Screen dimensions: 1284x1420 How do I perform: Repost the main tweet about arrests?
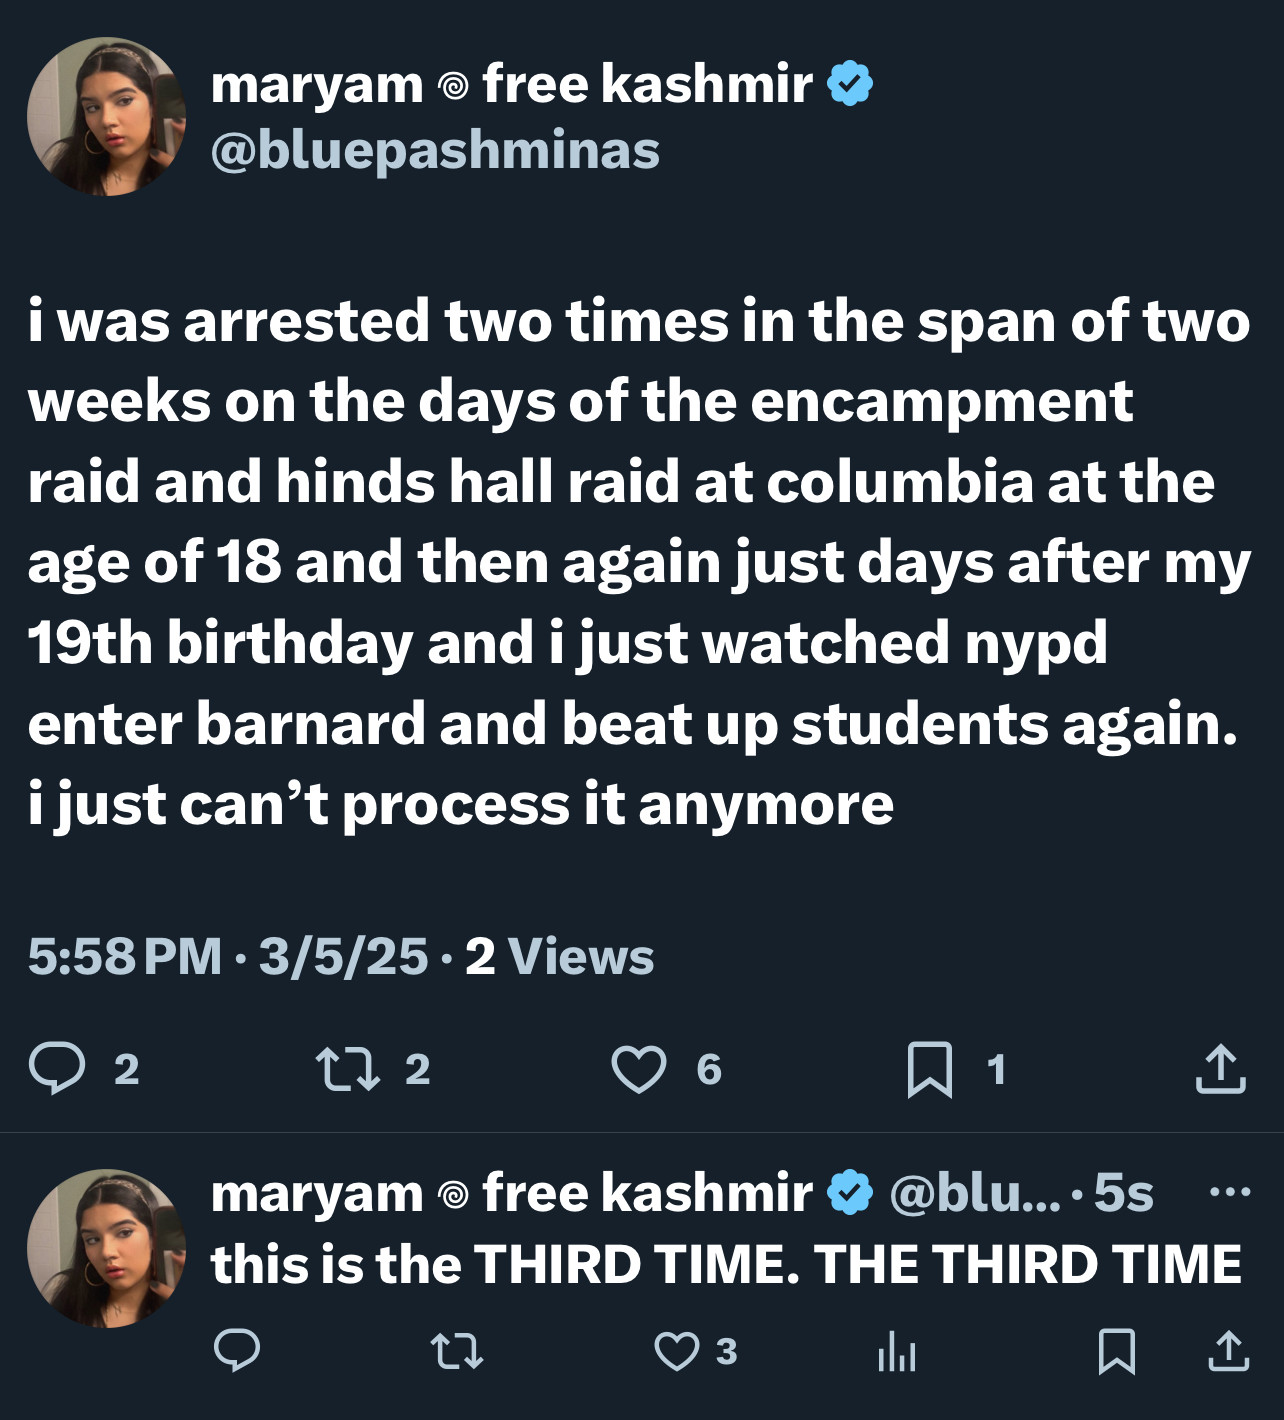pyautogui.click(x=348, y=1069)
